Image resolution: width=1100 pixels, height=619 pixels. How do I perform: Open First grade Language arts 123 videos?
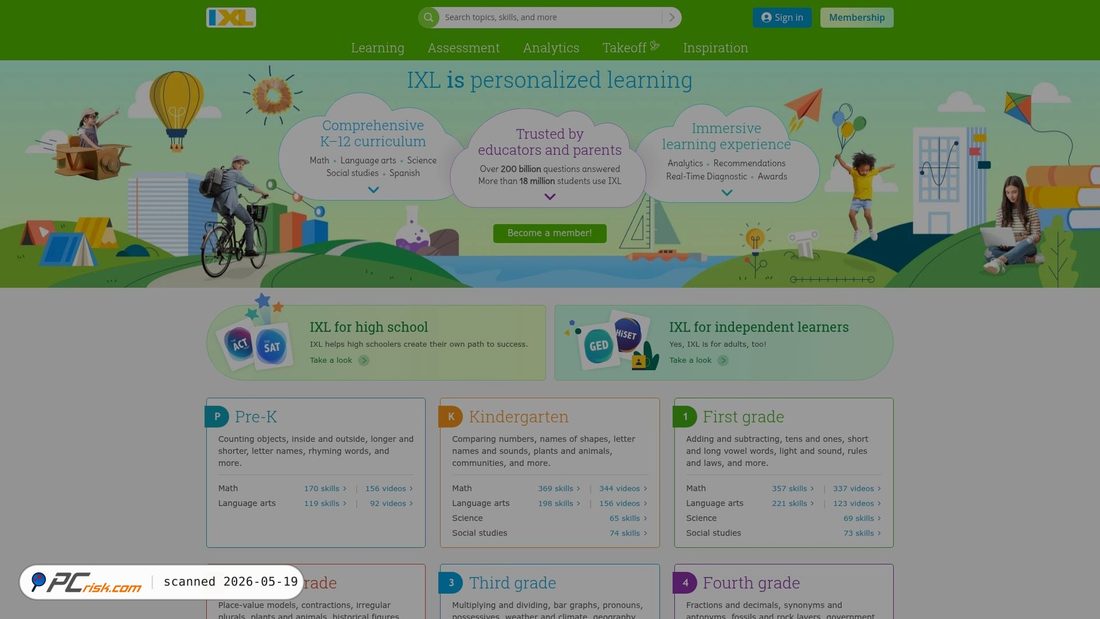coord(857,503)
